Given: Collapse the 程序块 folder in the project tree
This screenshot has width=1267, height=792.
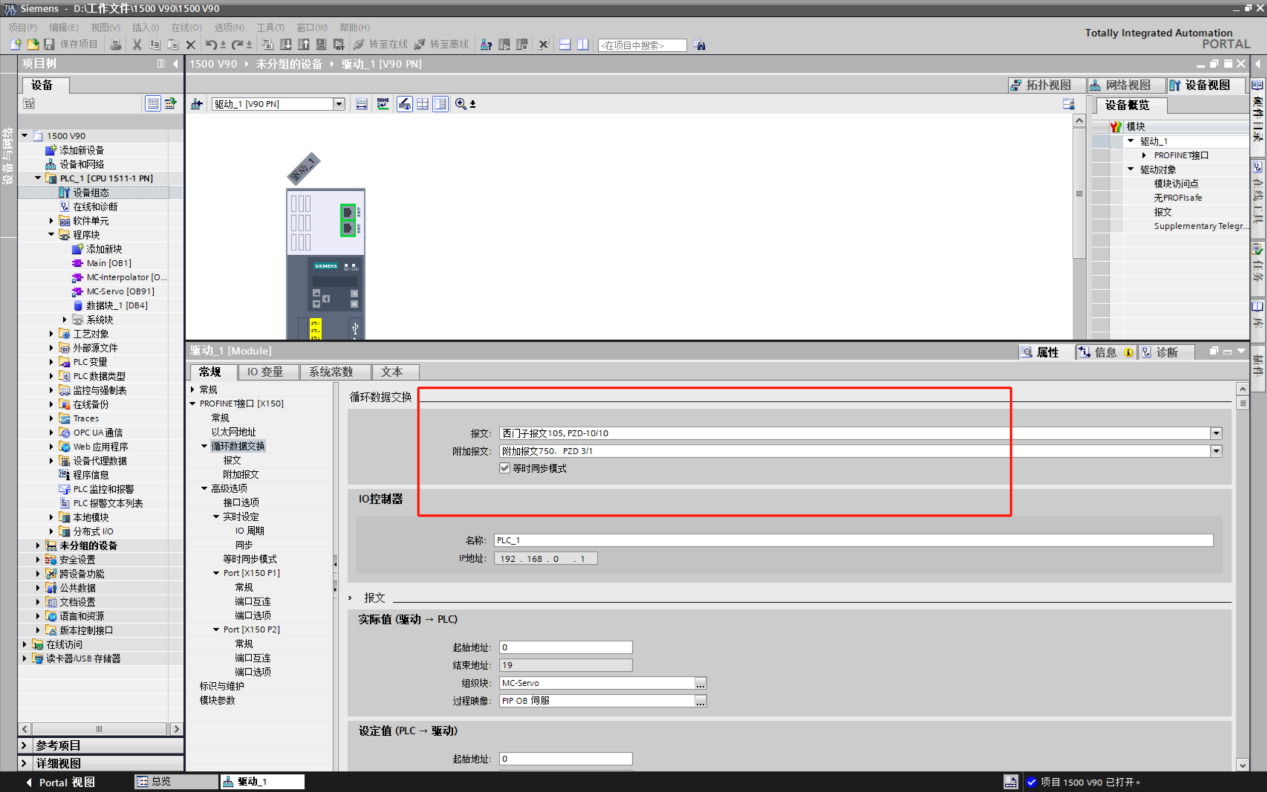Looking at the screenshot, I should (52, 235).
